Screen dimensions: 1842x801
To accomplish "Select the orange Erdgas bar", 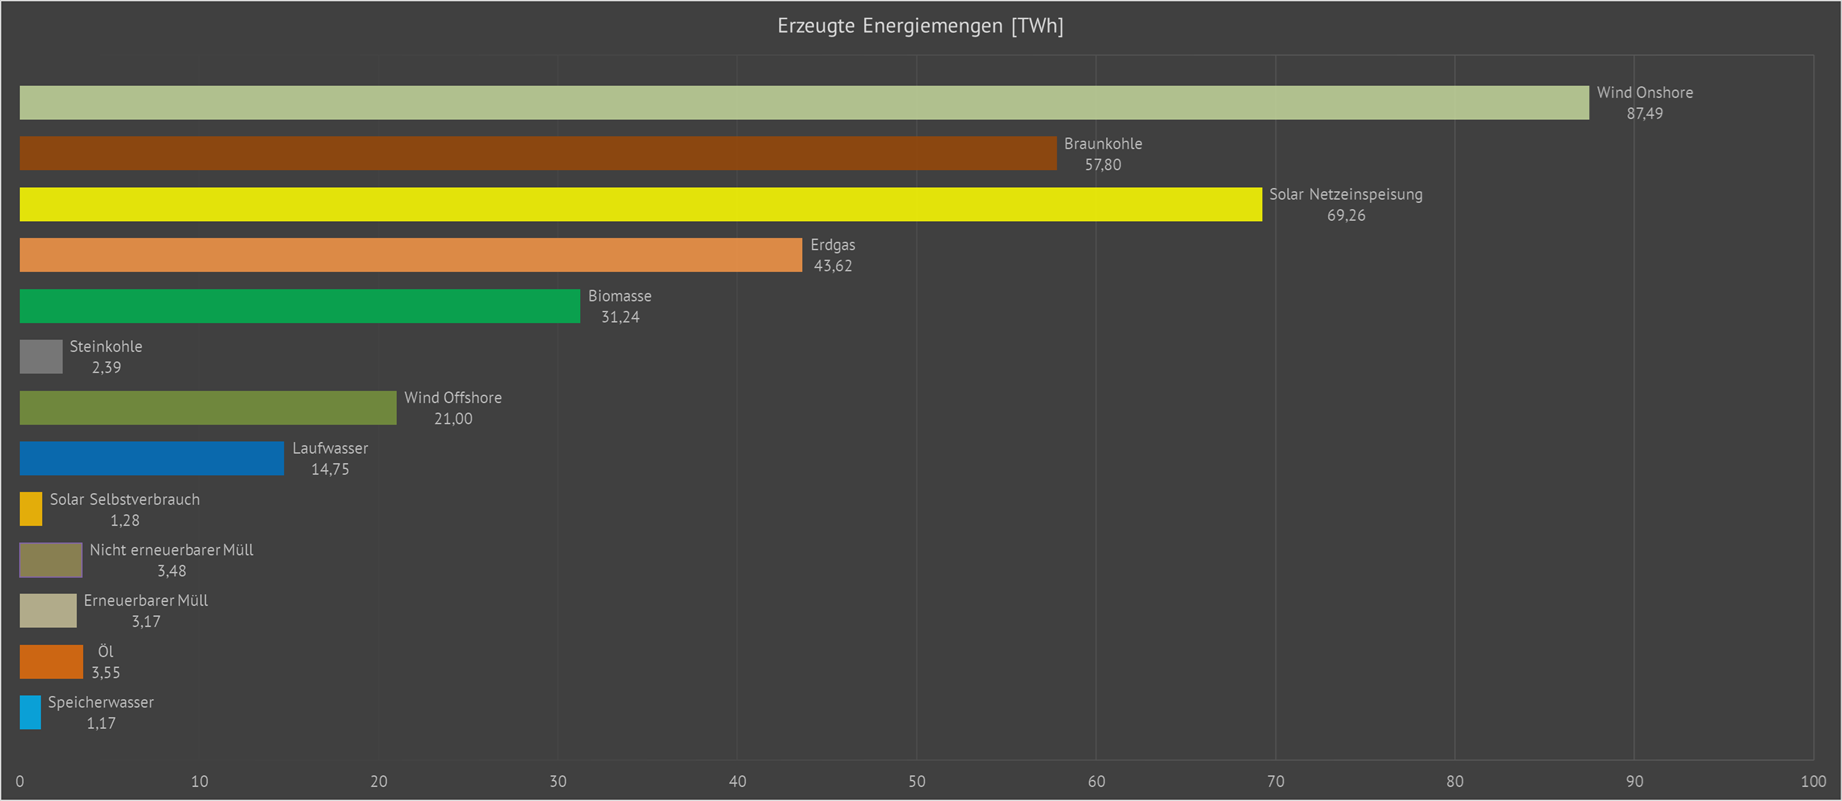I will (411, 255).
